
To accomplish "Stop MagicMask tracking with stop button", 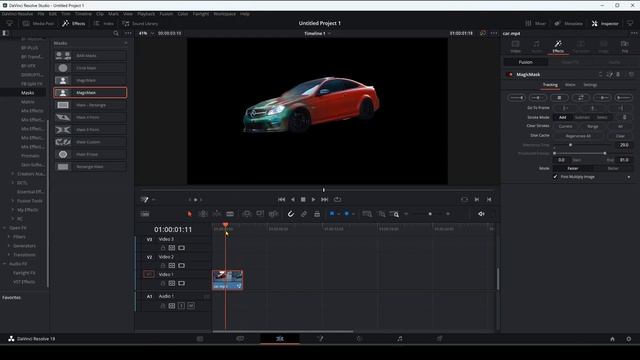I will coord(559,98).
